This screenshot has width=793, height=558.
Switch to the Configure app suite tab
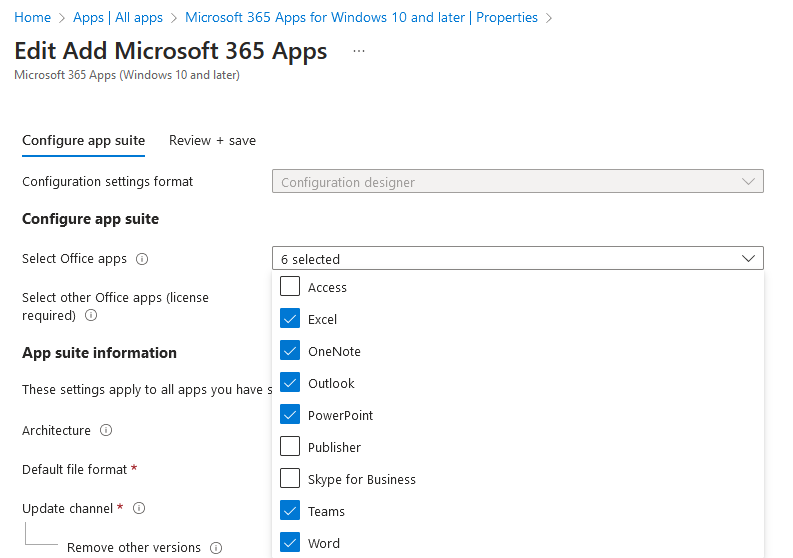83,141
